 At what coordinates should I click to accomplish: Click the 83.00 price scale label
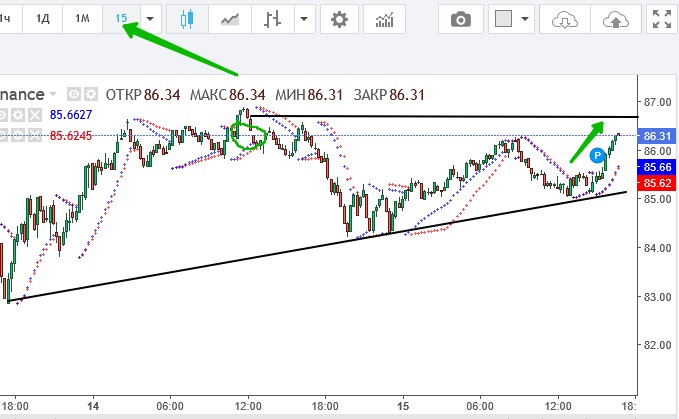[657, 297]
